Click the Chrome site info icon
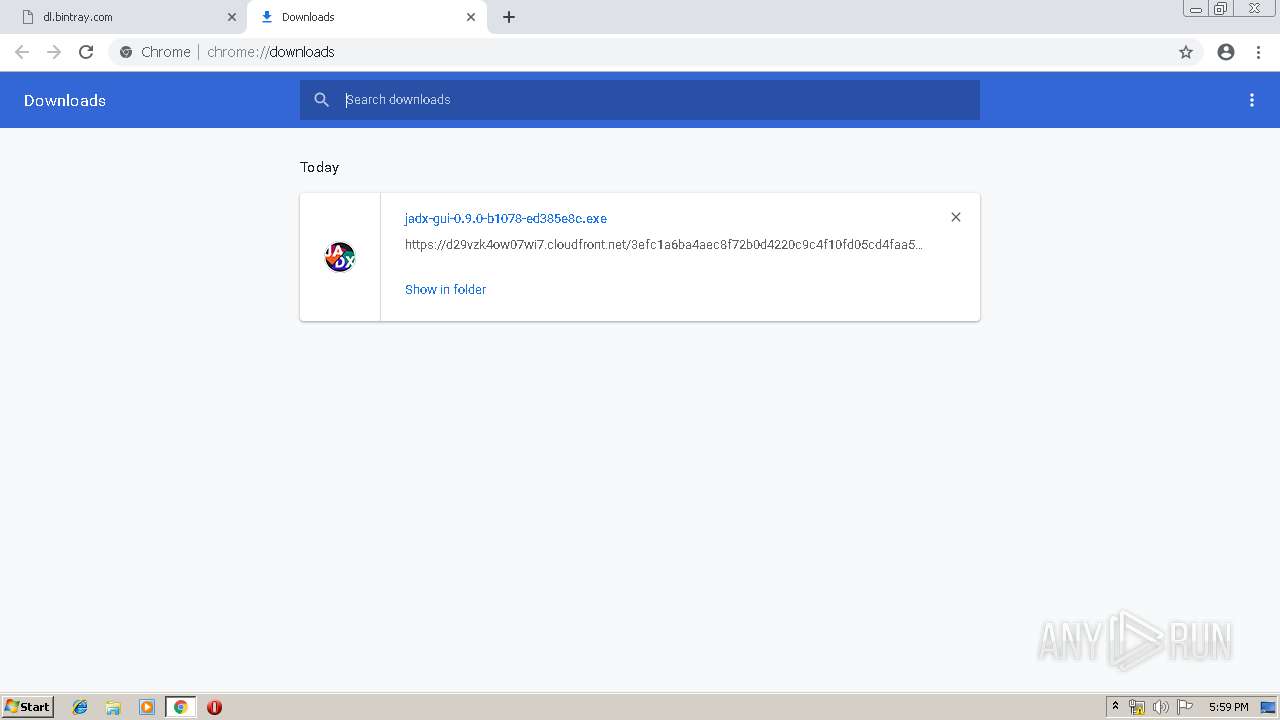1280x720 pixels. point(126,52)
